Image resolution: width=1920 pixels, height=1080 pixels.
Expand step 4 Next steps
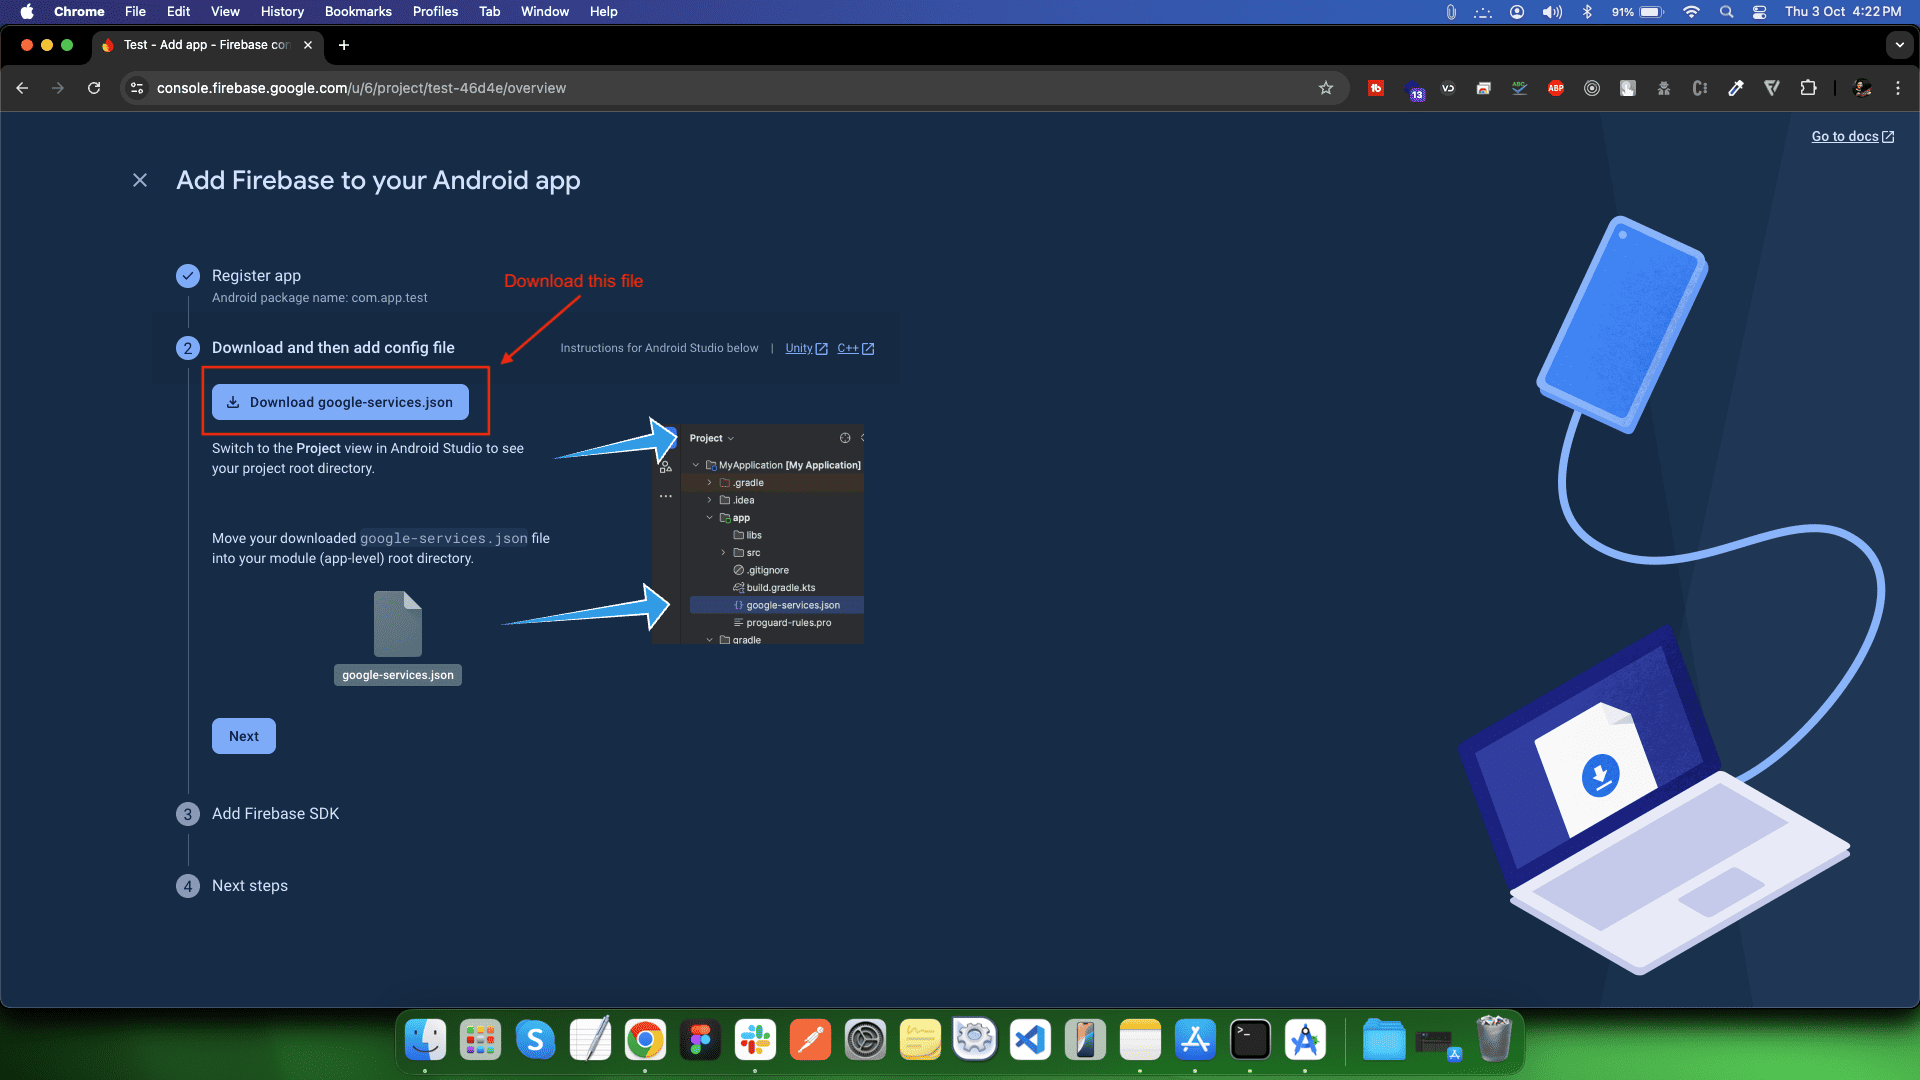pyautogui.click(x=249, y=886)
